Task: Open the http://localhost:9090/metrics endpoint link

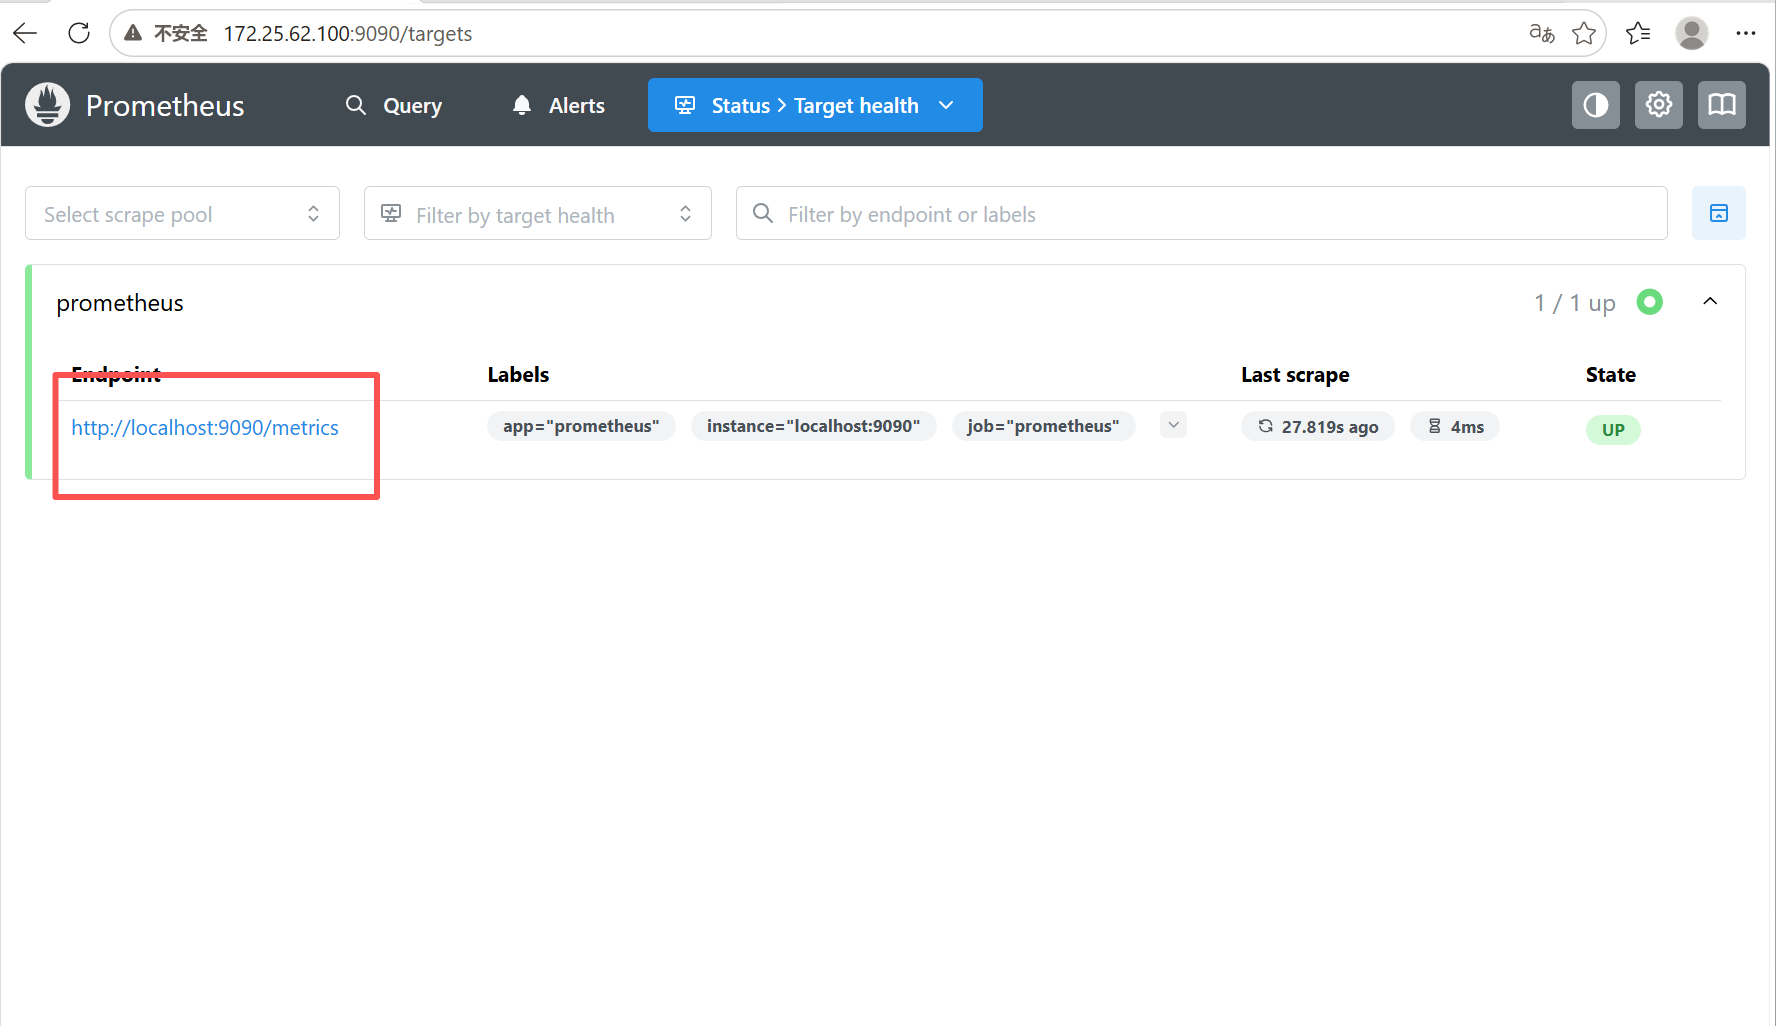Action: click(205, 428)
